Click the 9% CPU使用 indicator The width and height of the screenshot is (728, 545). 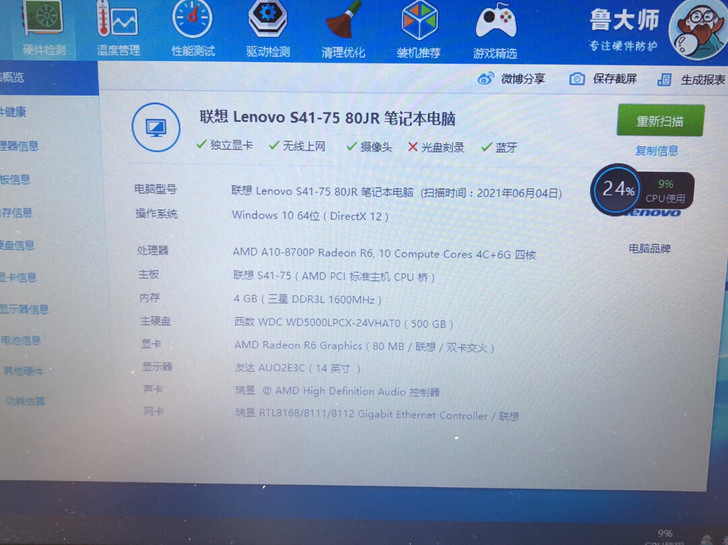[665, 191]
